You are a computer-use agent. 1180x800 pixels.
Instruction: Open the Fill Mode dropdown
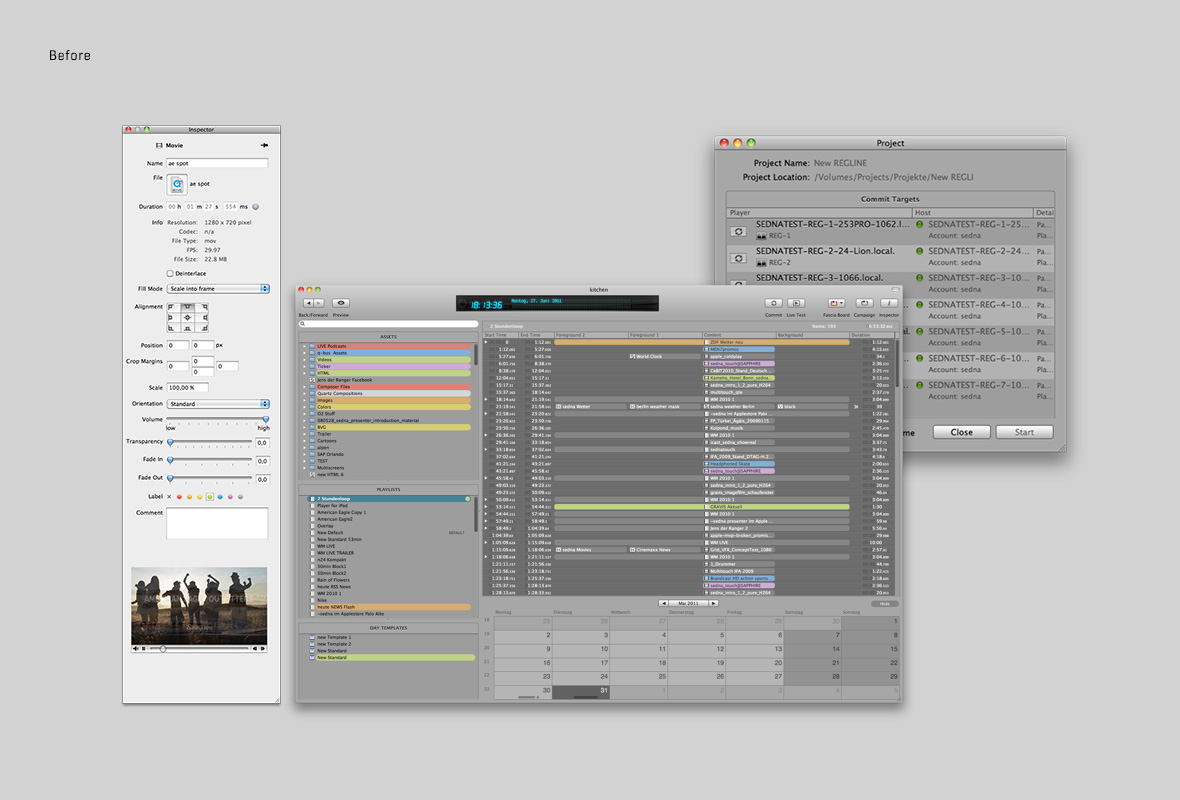(218, 288)
